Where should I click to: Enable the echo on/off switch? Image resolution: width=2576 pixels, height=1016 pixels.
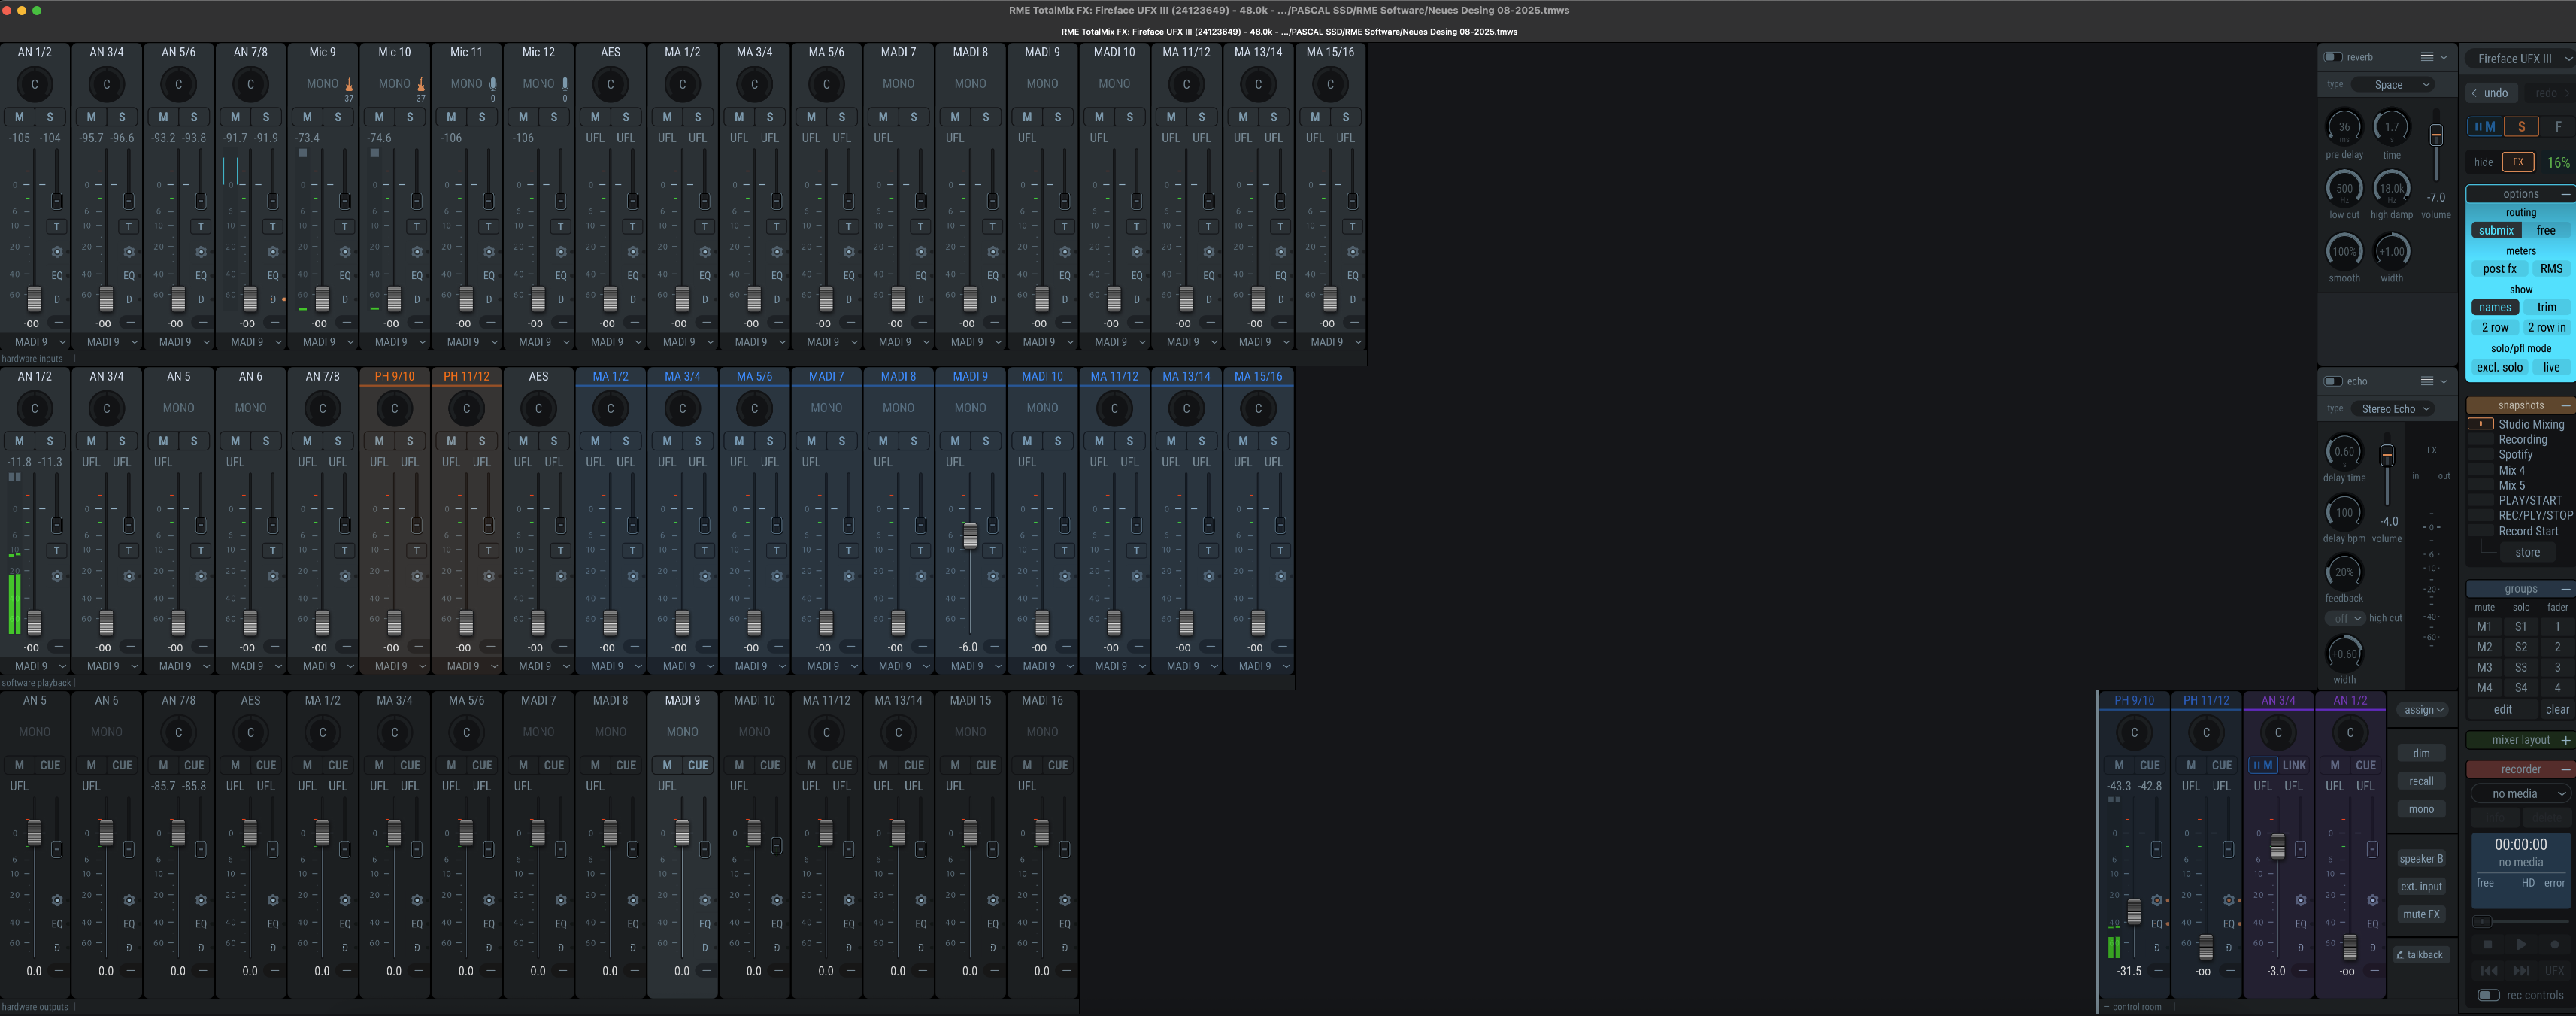point(2333,381)
